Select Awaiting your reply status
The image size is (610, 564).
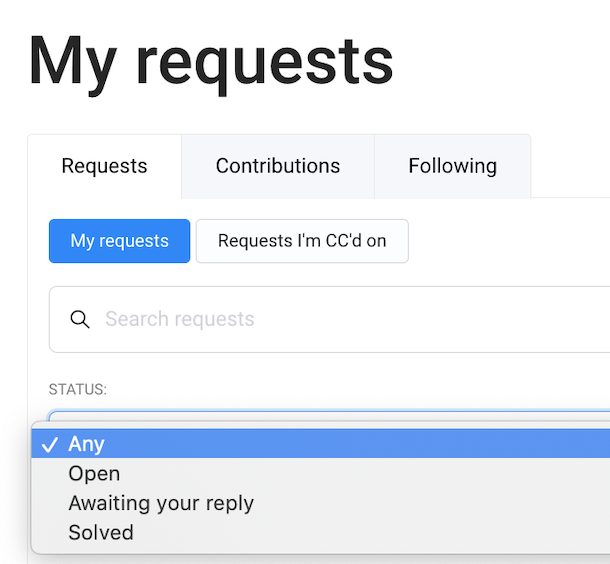(x=161, y=503)
